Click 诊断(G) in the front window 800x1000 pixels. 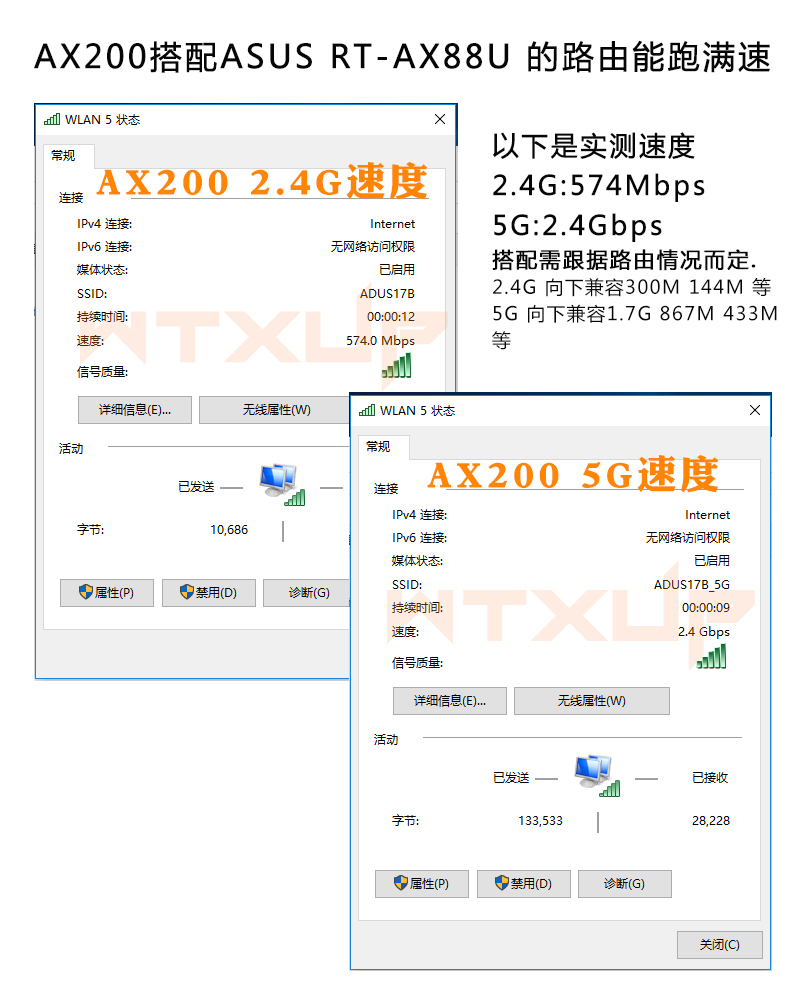point(625,883)
